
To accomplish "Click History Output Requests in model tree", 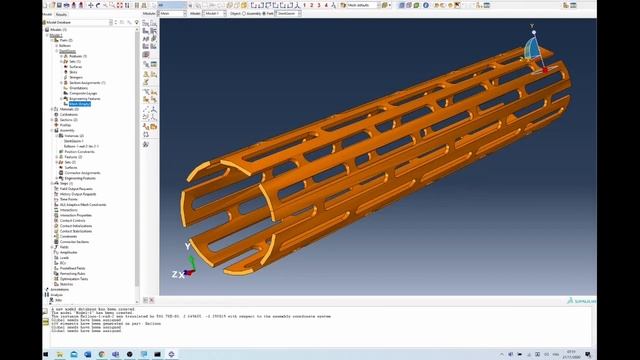I will [78, 194].
